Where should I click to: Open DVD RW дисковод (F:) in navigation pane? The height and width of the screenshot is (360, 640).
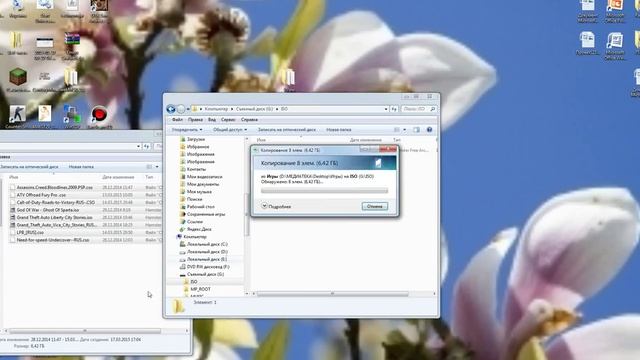[208, 267]
